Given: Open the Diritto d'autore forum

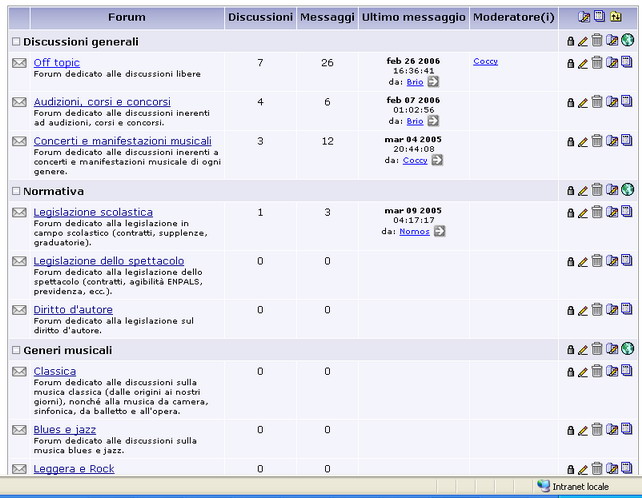Looking at the screenshot, I should coord(73,310).
